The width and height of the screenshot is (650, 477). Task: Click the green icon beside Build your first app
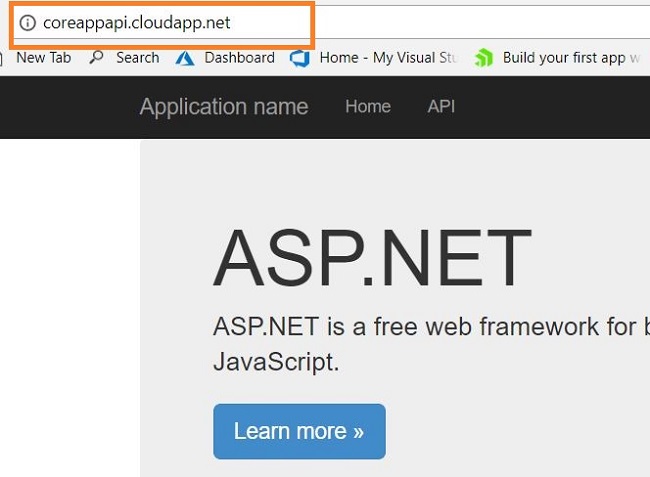[x=483, y=58]
